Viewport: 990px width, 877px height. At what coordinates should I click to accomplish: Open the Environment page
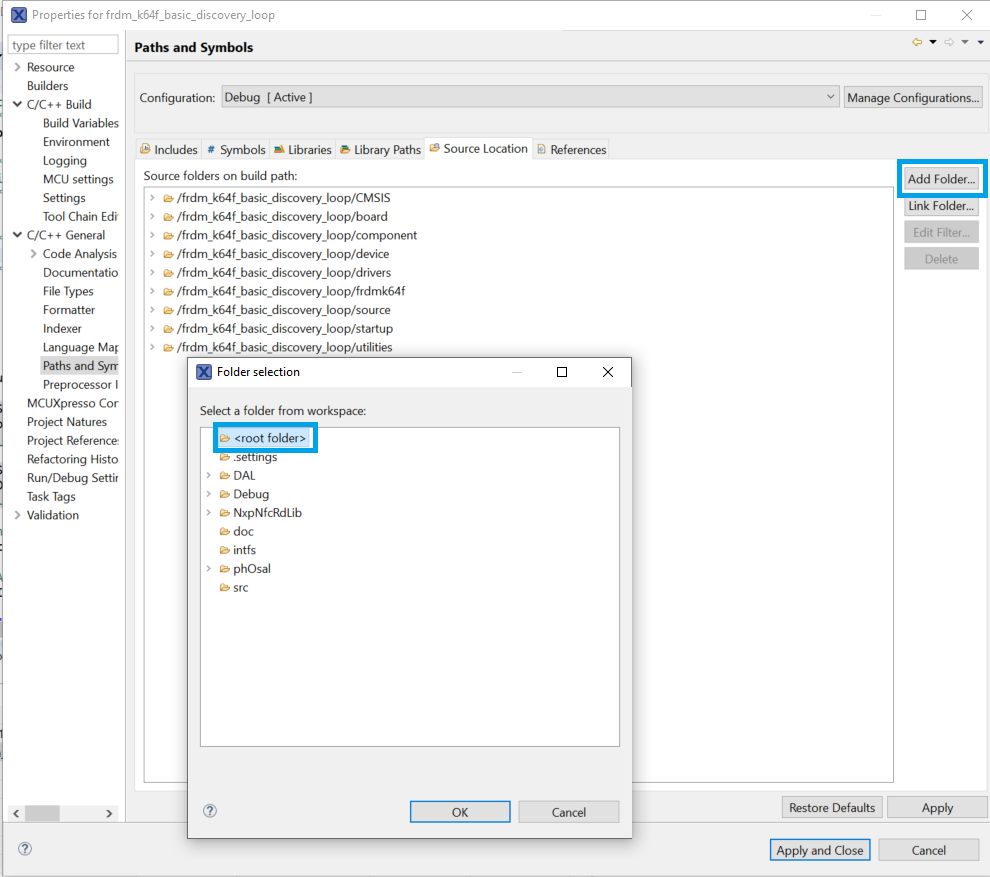[x=76, y=142]
